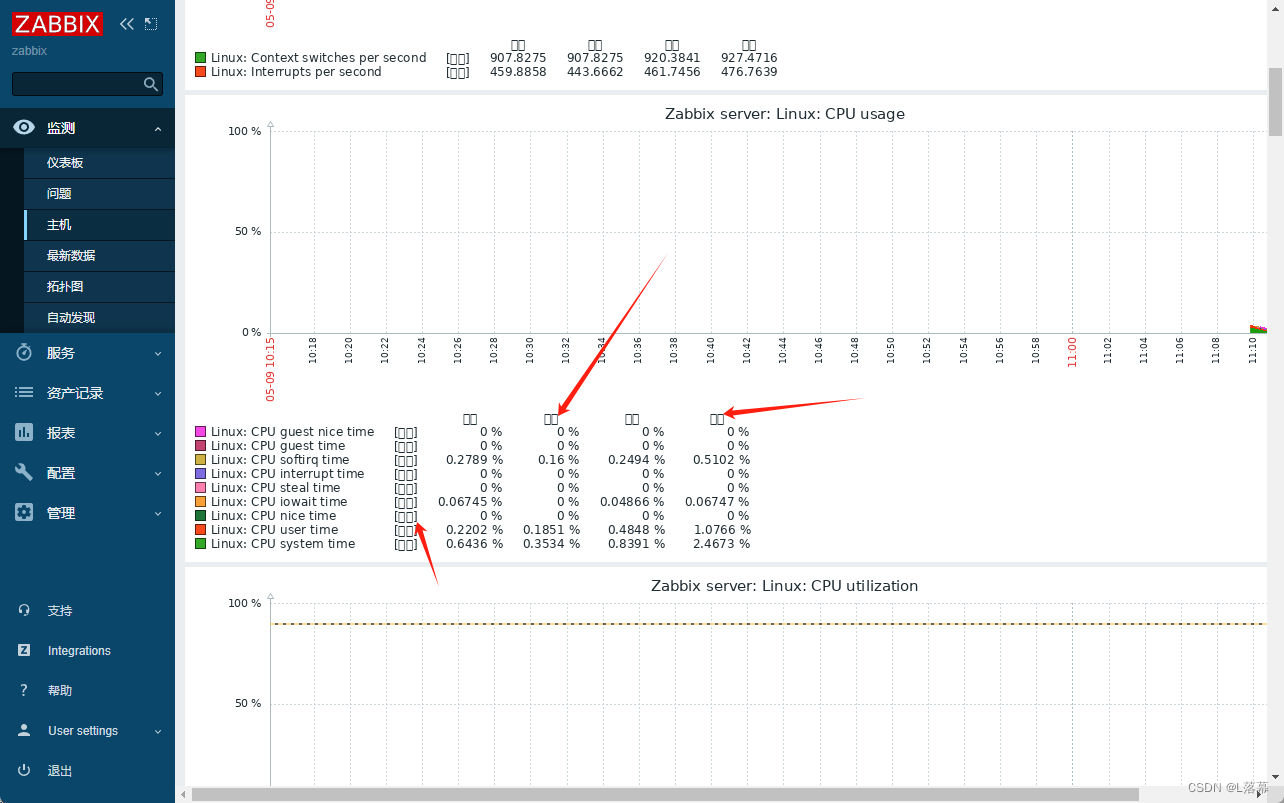Click the wrench icon for 配置
The image size is (1284, 803).
pos(24,473)
